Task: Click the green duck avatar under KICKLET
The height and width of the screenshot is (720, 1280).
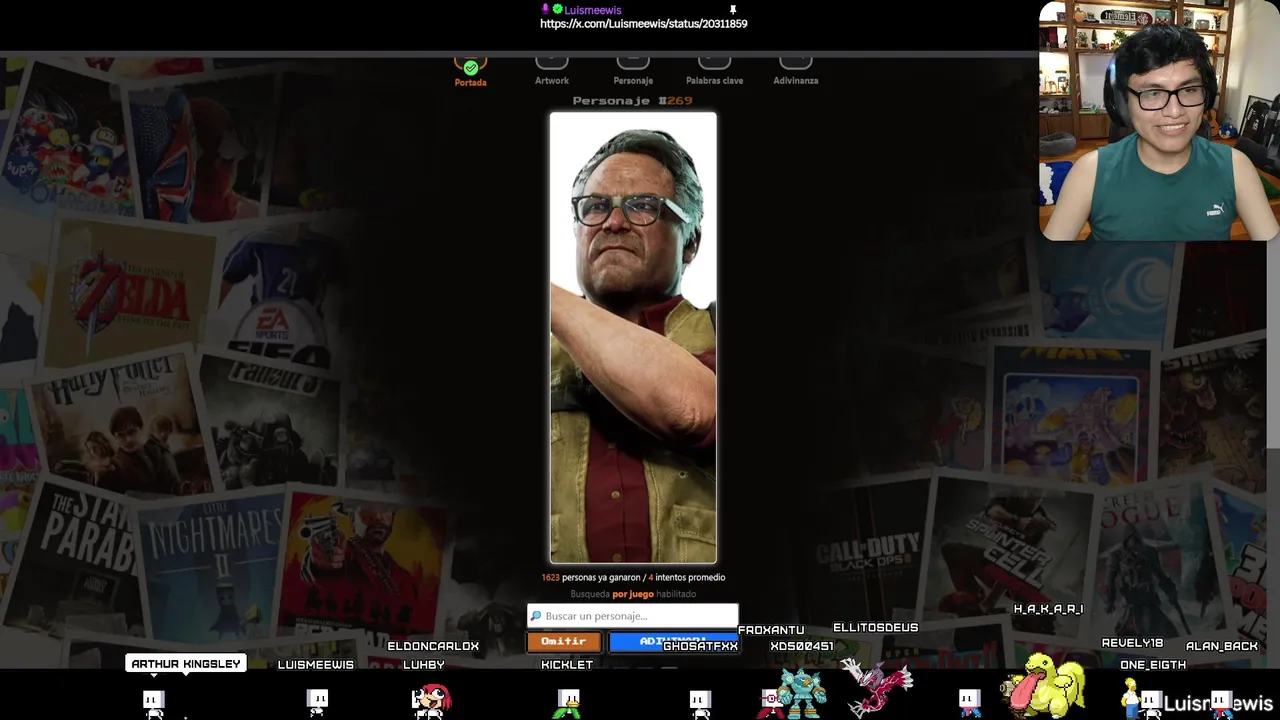Action: tap(567, 703)
